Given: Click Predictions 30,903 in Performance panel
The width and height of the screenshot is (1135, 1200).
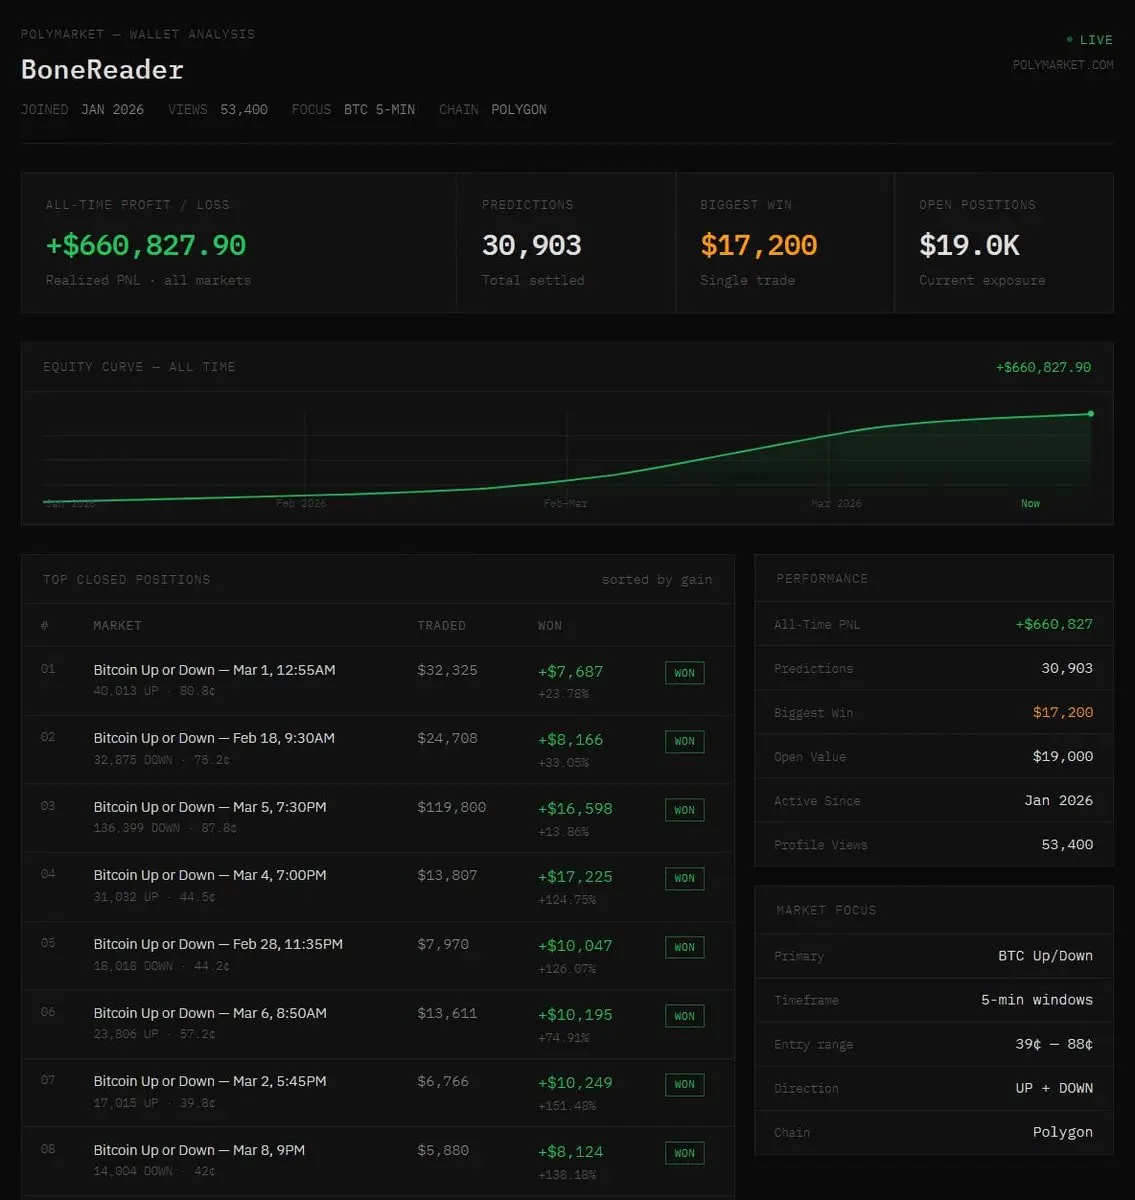Looking at the screenshot, I should pos(933,668).
